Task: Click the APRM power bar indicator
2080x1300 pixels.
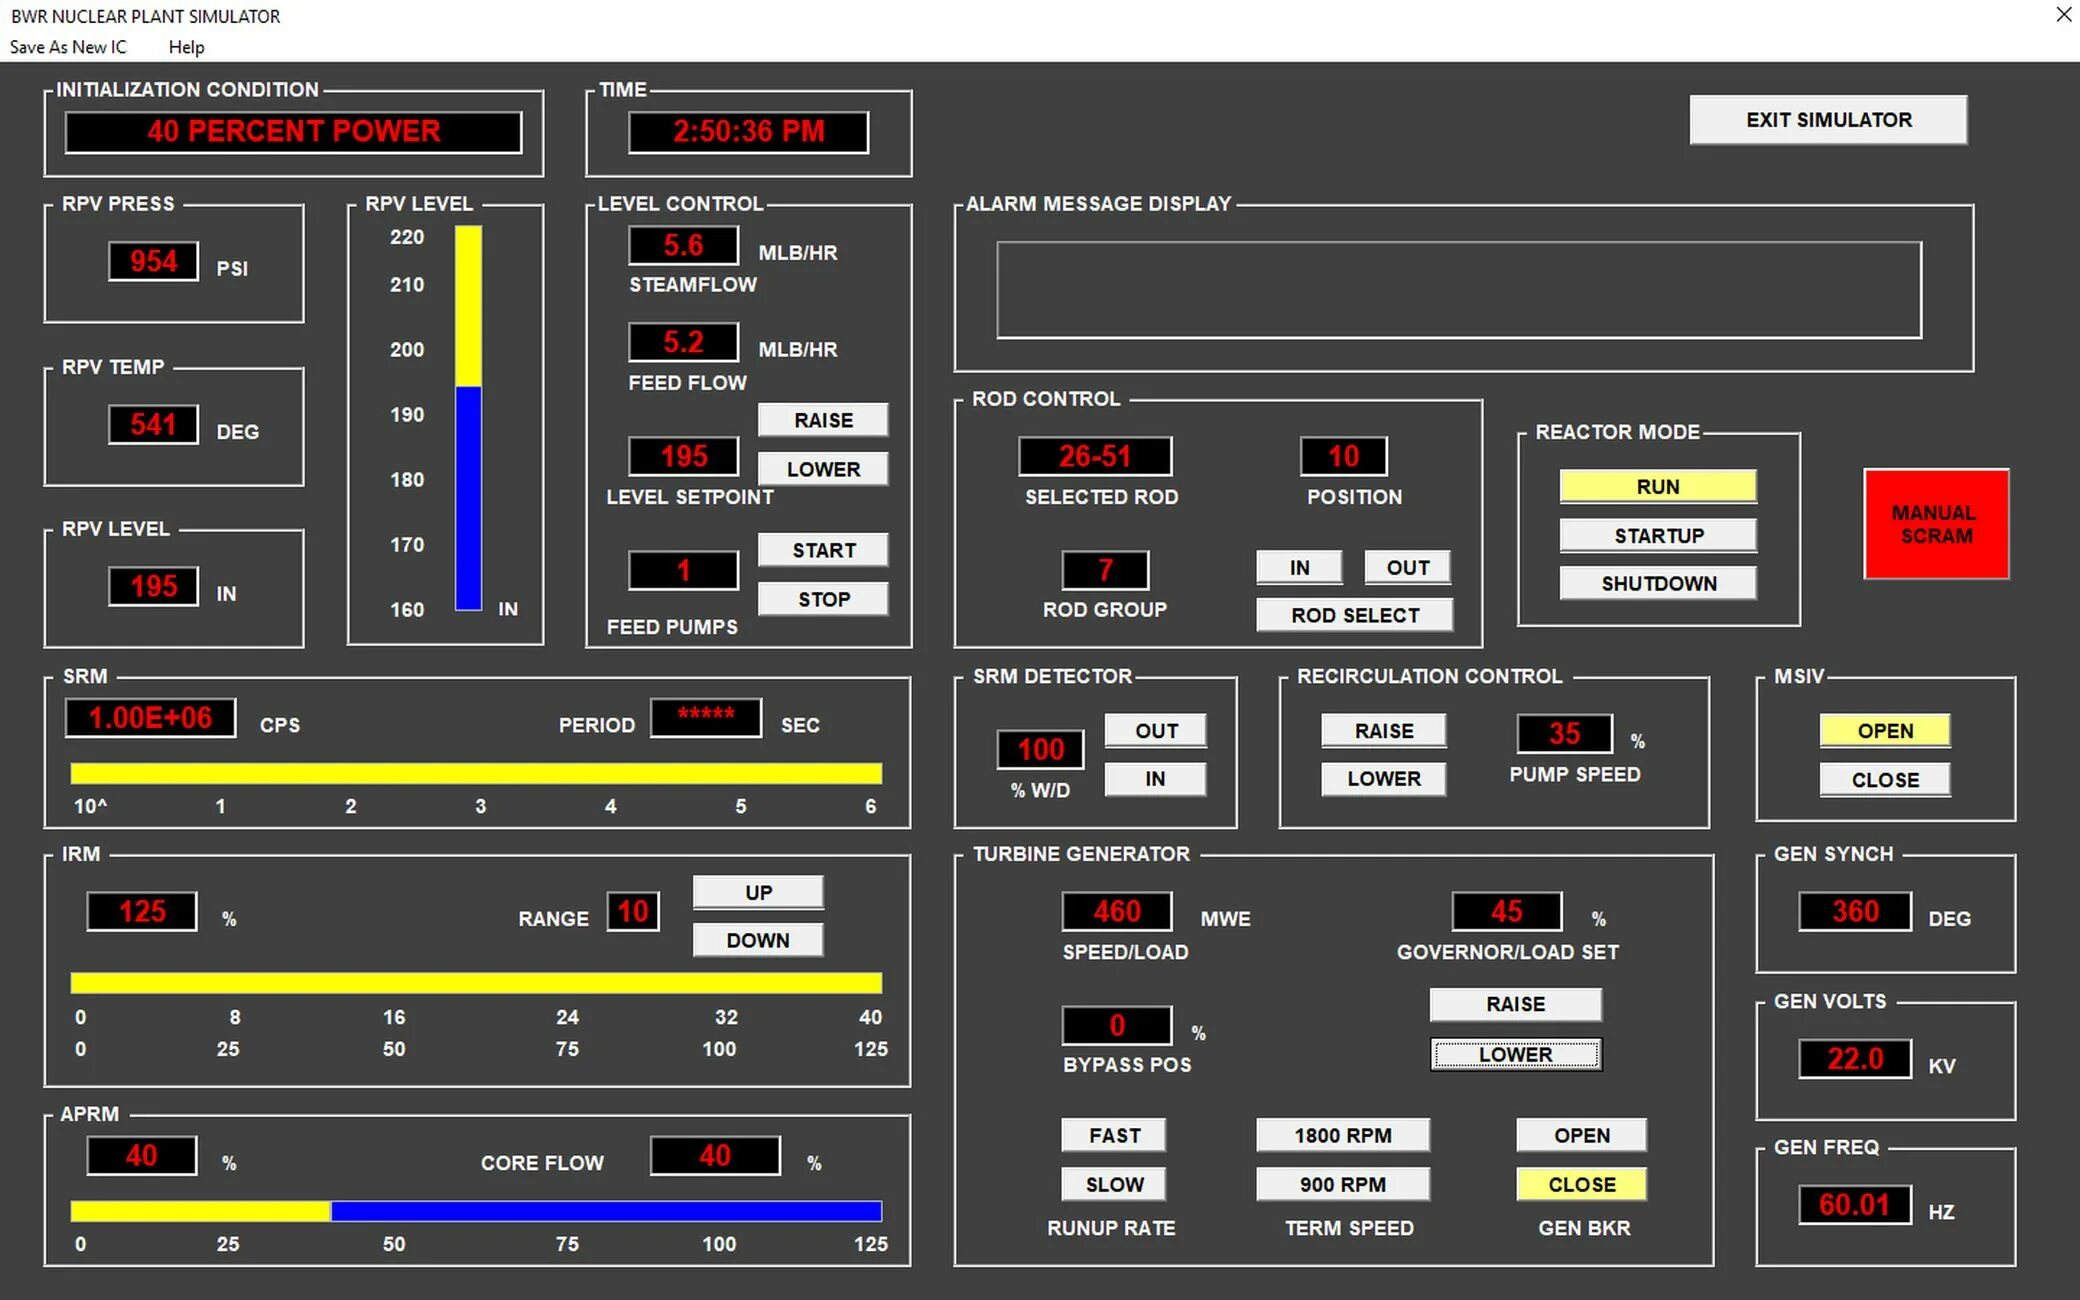Action: coord(475,1211)
